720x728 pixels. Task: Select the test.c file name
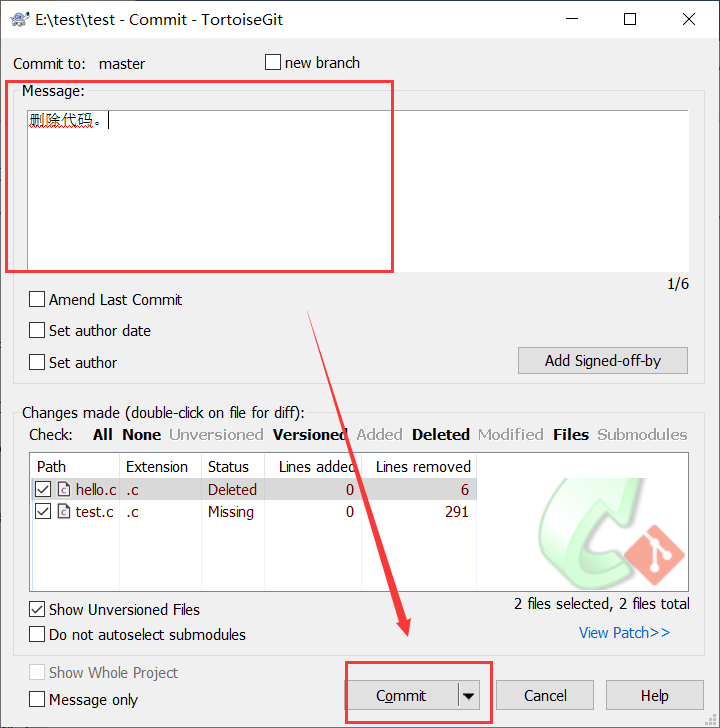click(x=95, y=512)
